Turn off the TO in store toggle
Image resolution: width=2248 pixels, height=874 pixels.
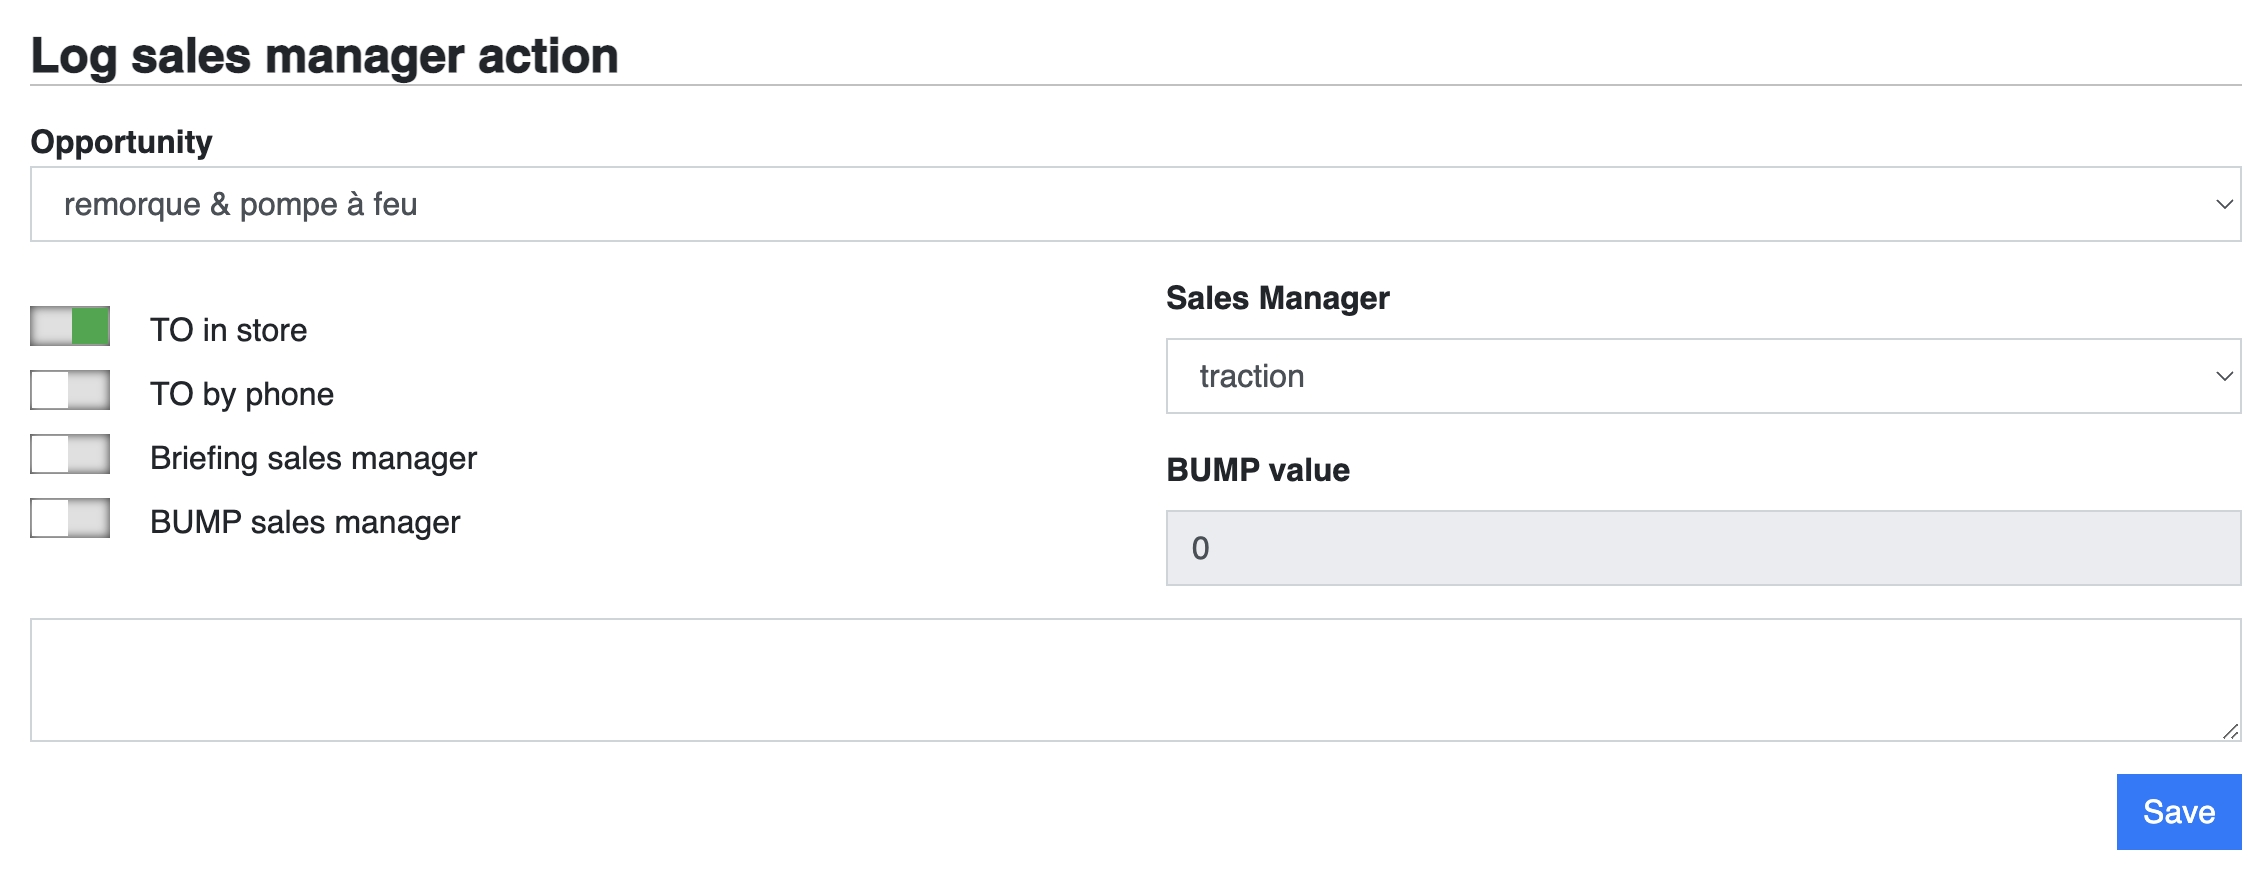coord(70,326)
